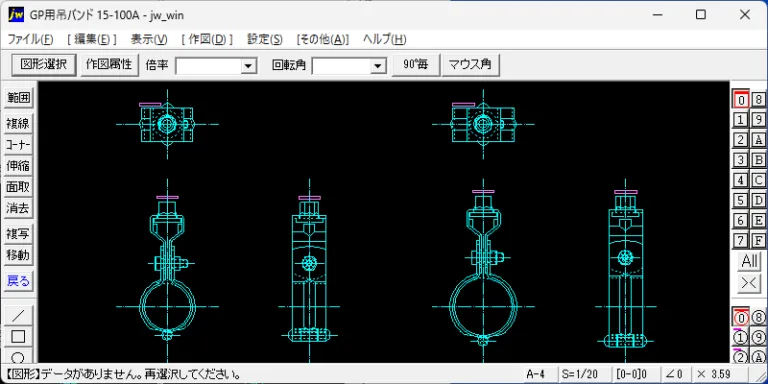Click the S=1/20 scale indicator

[586, 374]
